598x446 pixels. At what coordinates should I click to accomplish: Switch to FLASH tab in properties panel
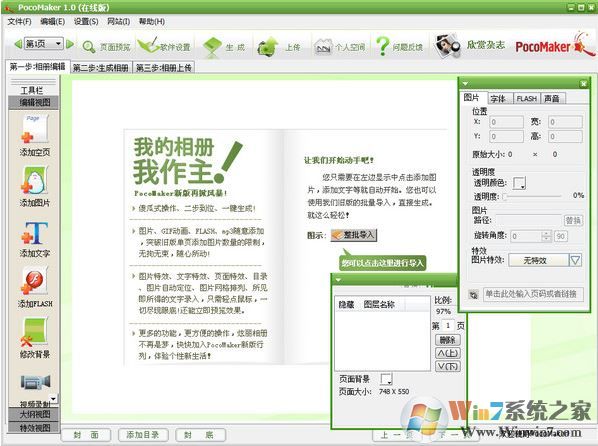click(x=526, y=98)
